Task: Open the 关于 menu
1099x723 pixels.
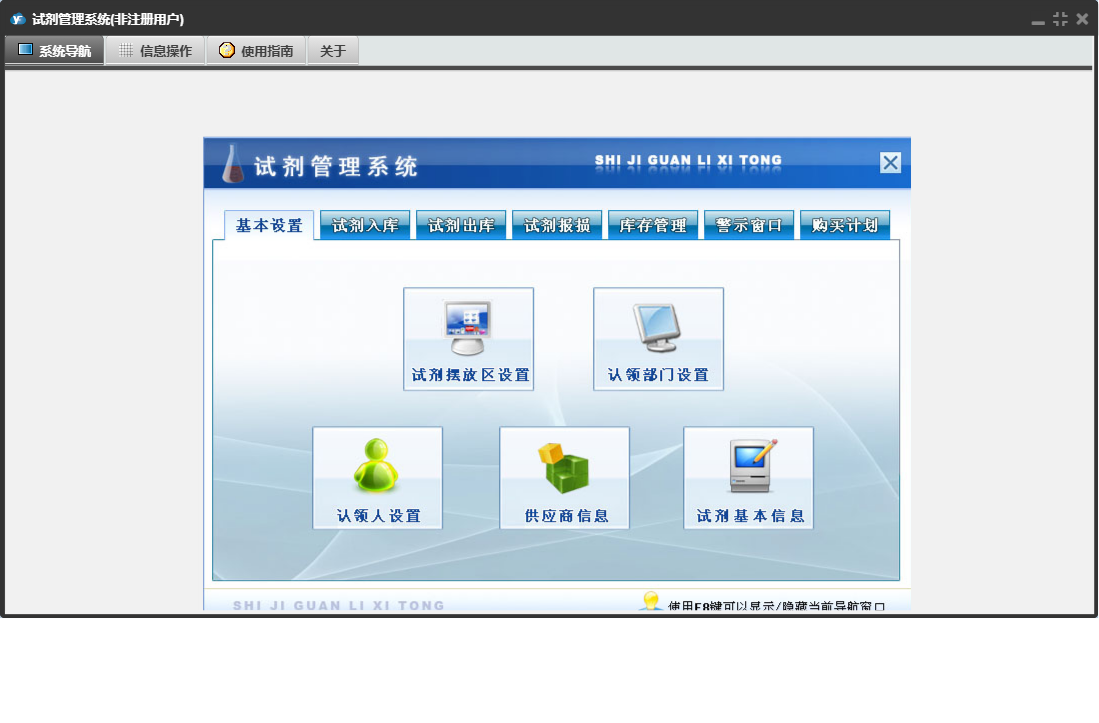Action: (333, 50)
